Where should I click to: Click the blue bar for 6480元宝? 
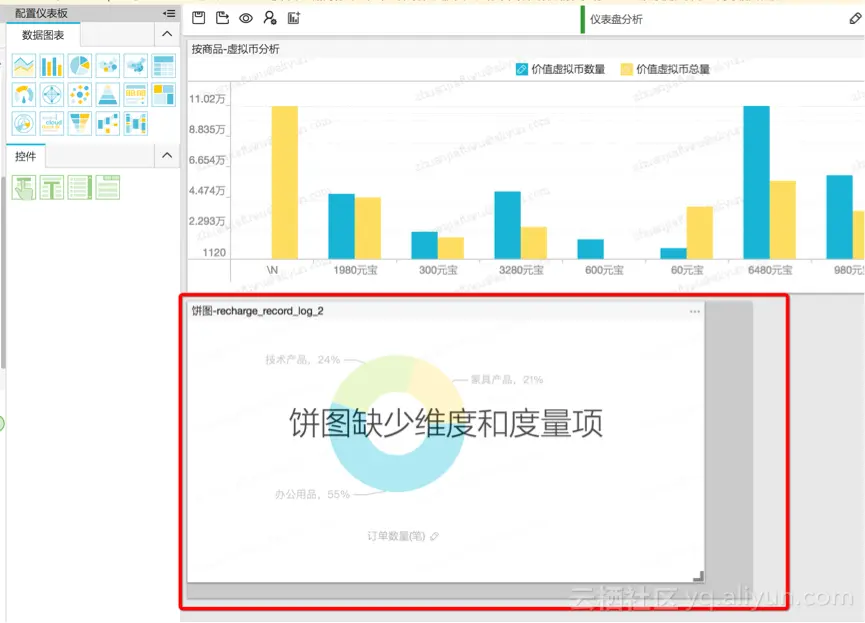756,182
